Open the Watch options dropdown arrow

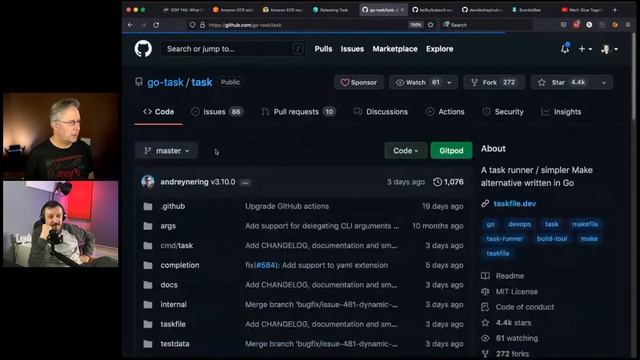click(x=449, y=82)
